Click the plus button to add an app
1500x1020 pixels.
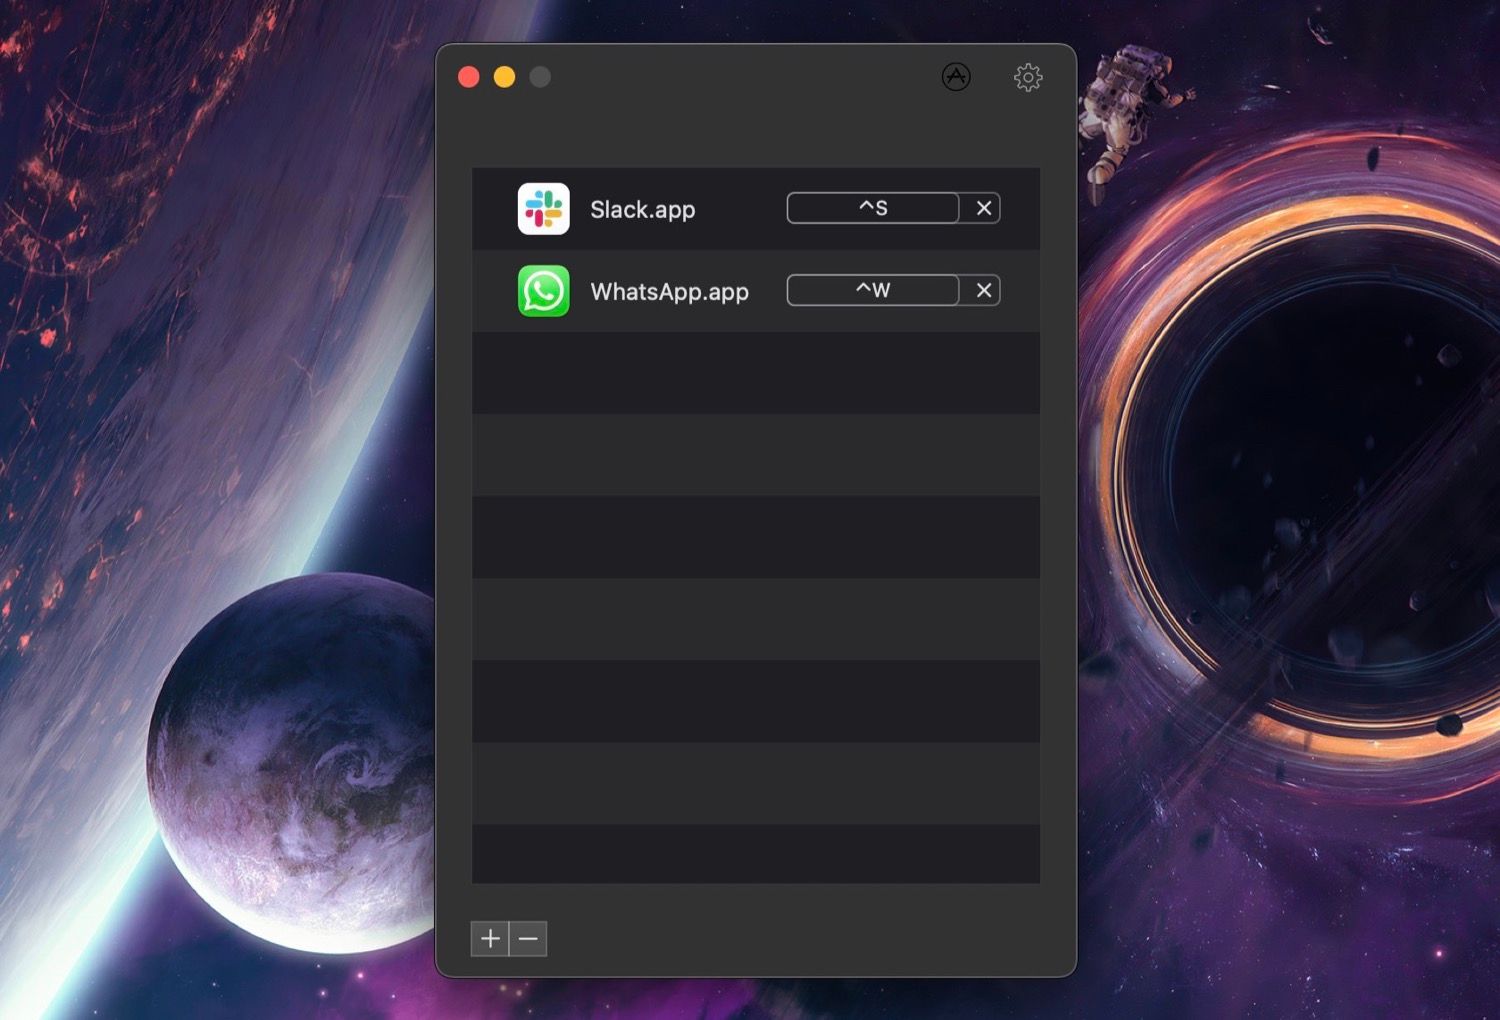(490, 939)
